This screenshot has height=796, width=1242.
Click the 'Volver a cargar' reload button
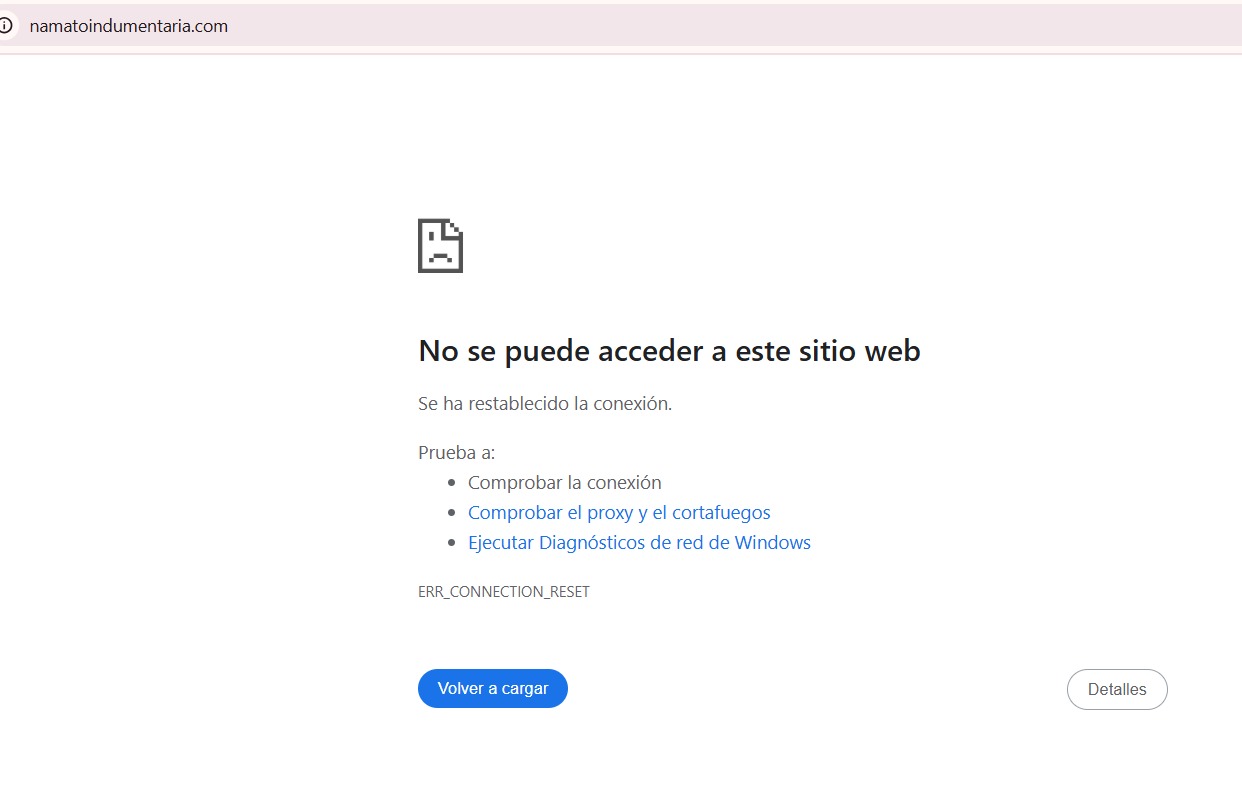[x=493, y=689]
